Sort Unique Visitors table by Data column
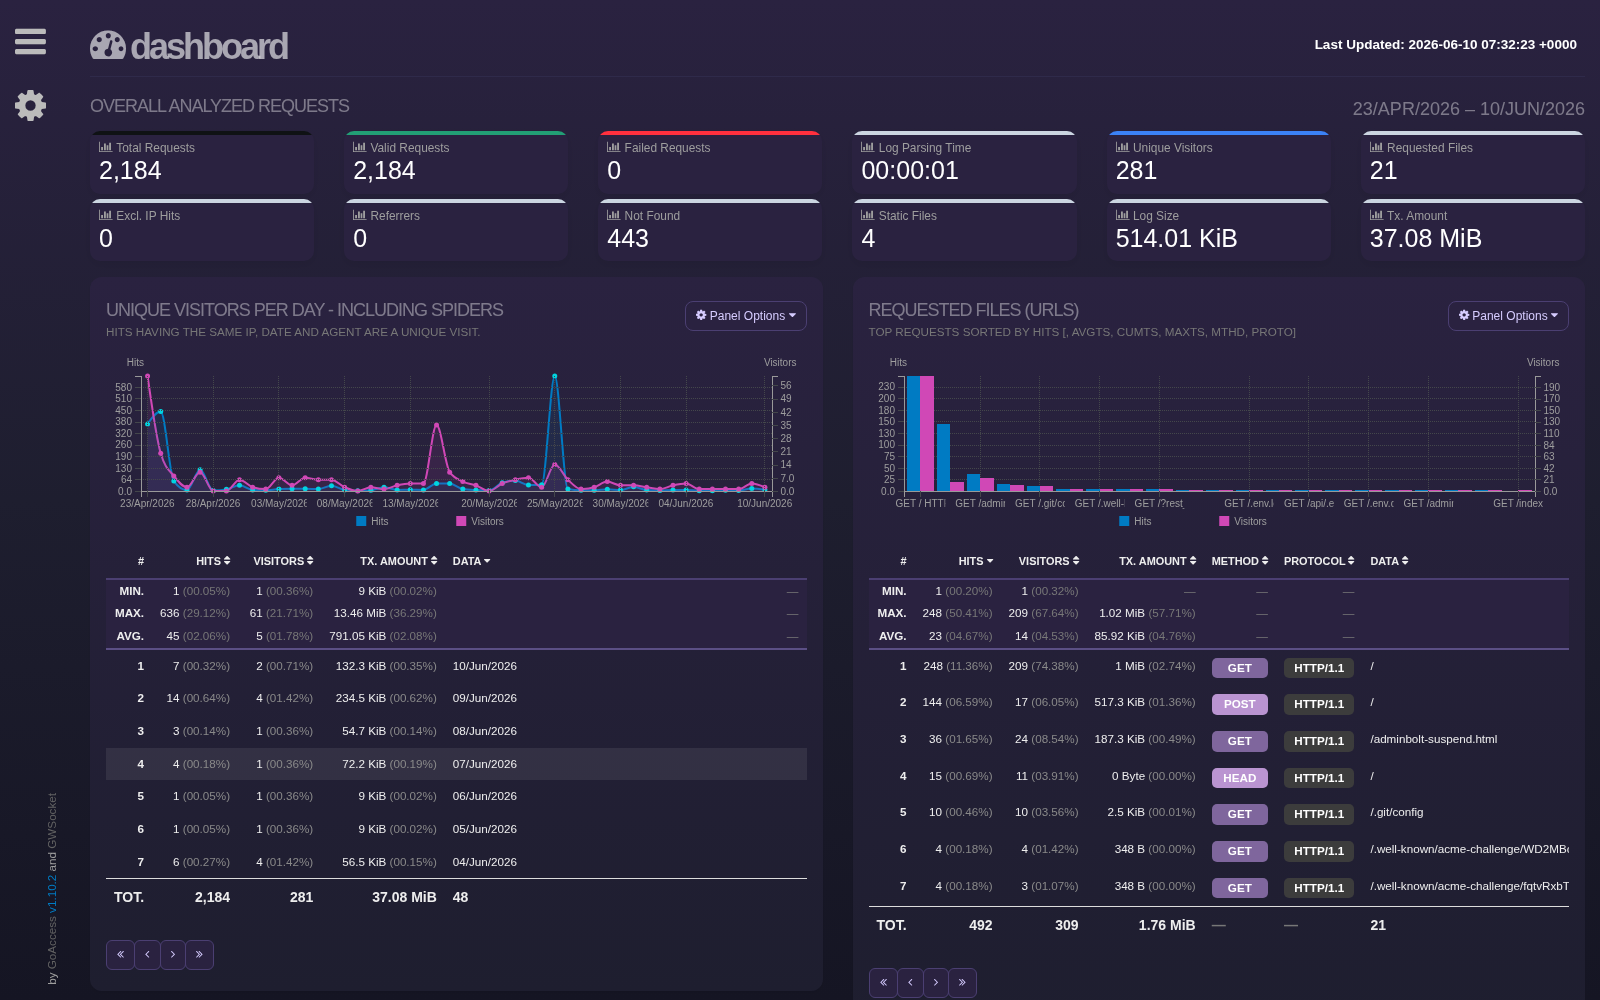This screenshot has height=1000, width=1600. (x=472, y=561)
